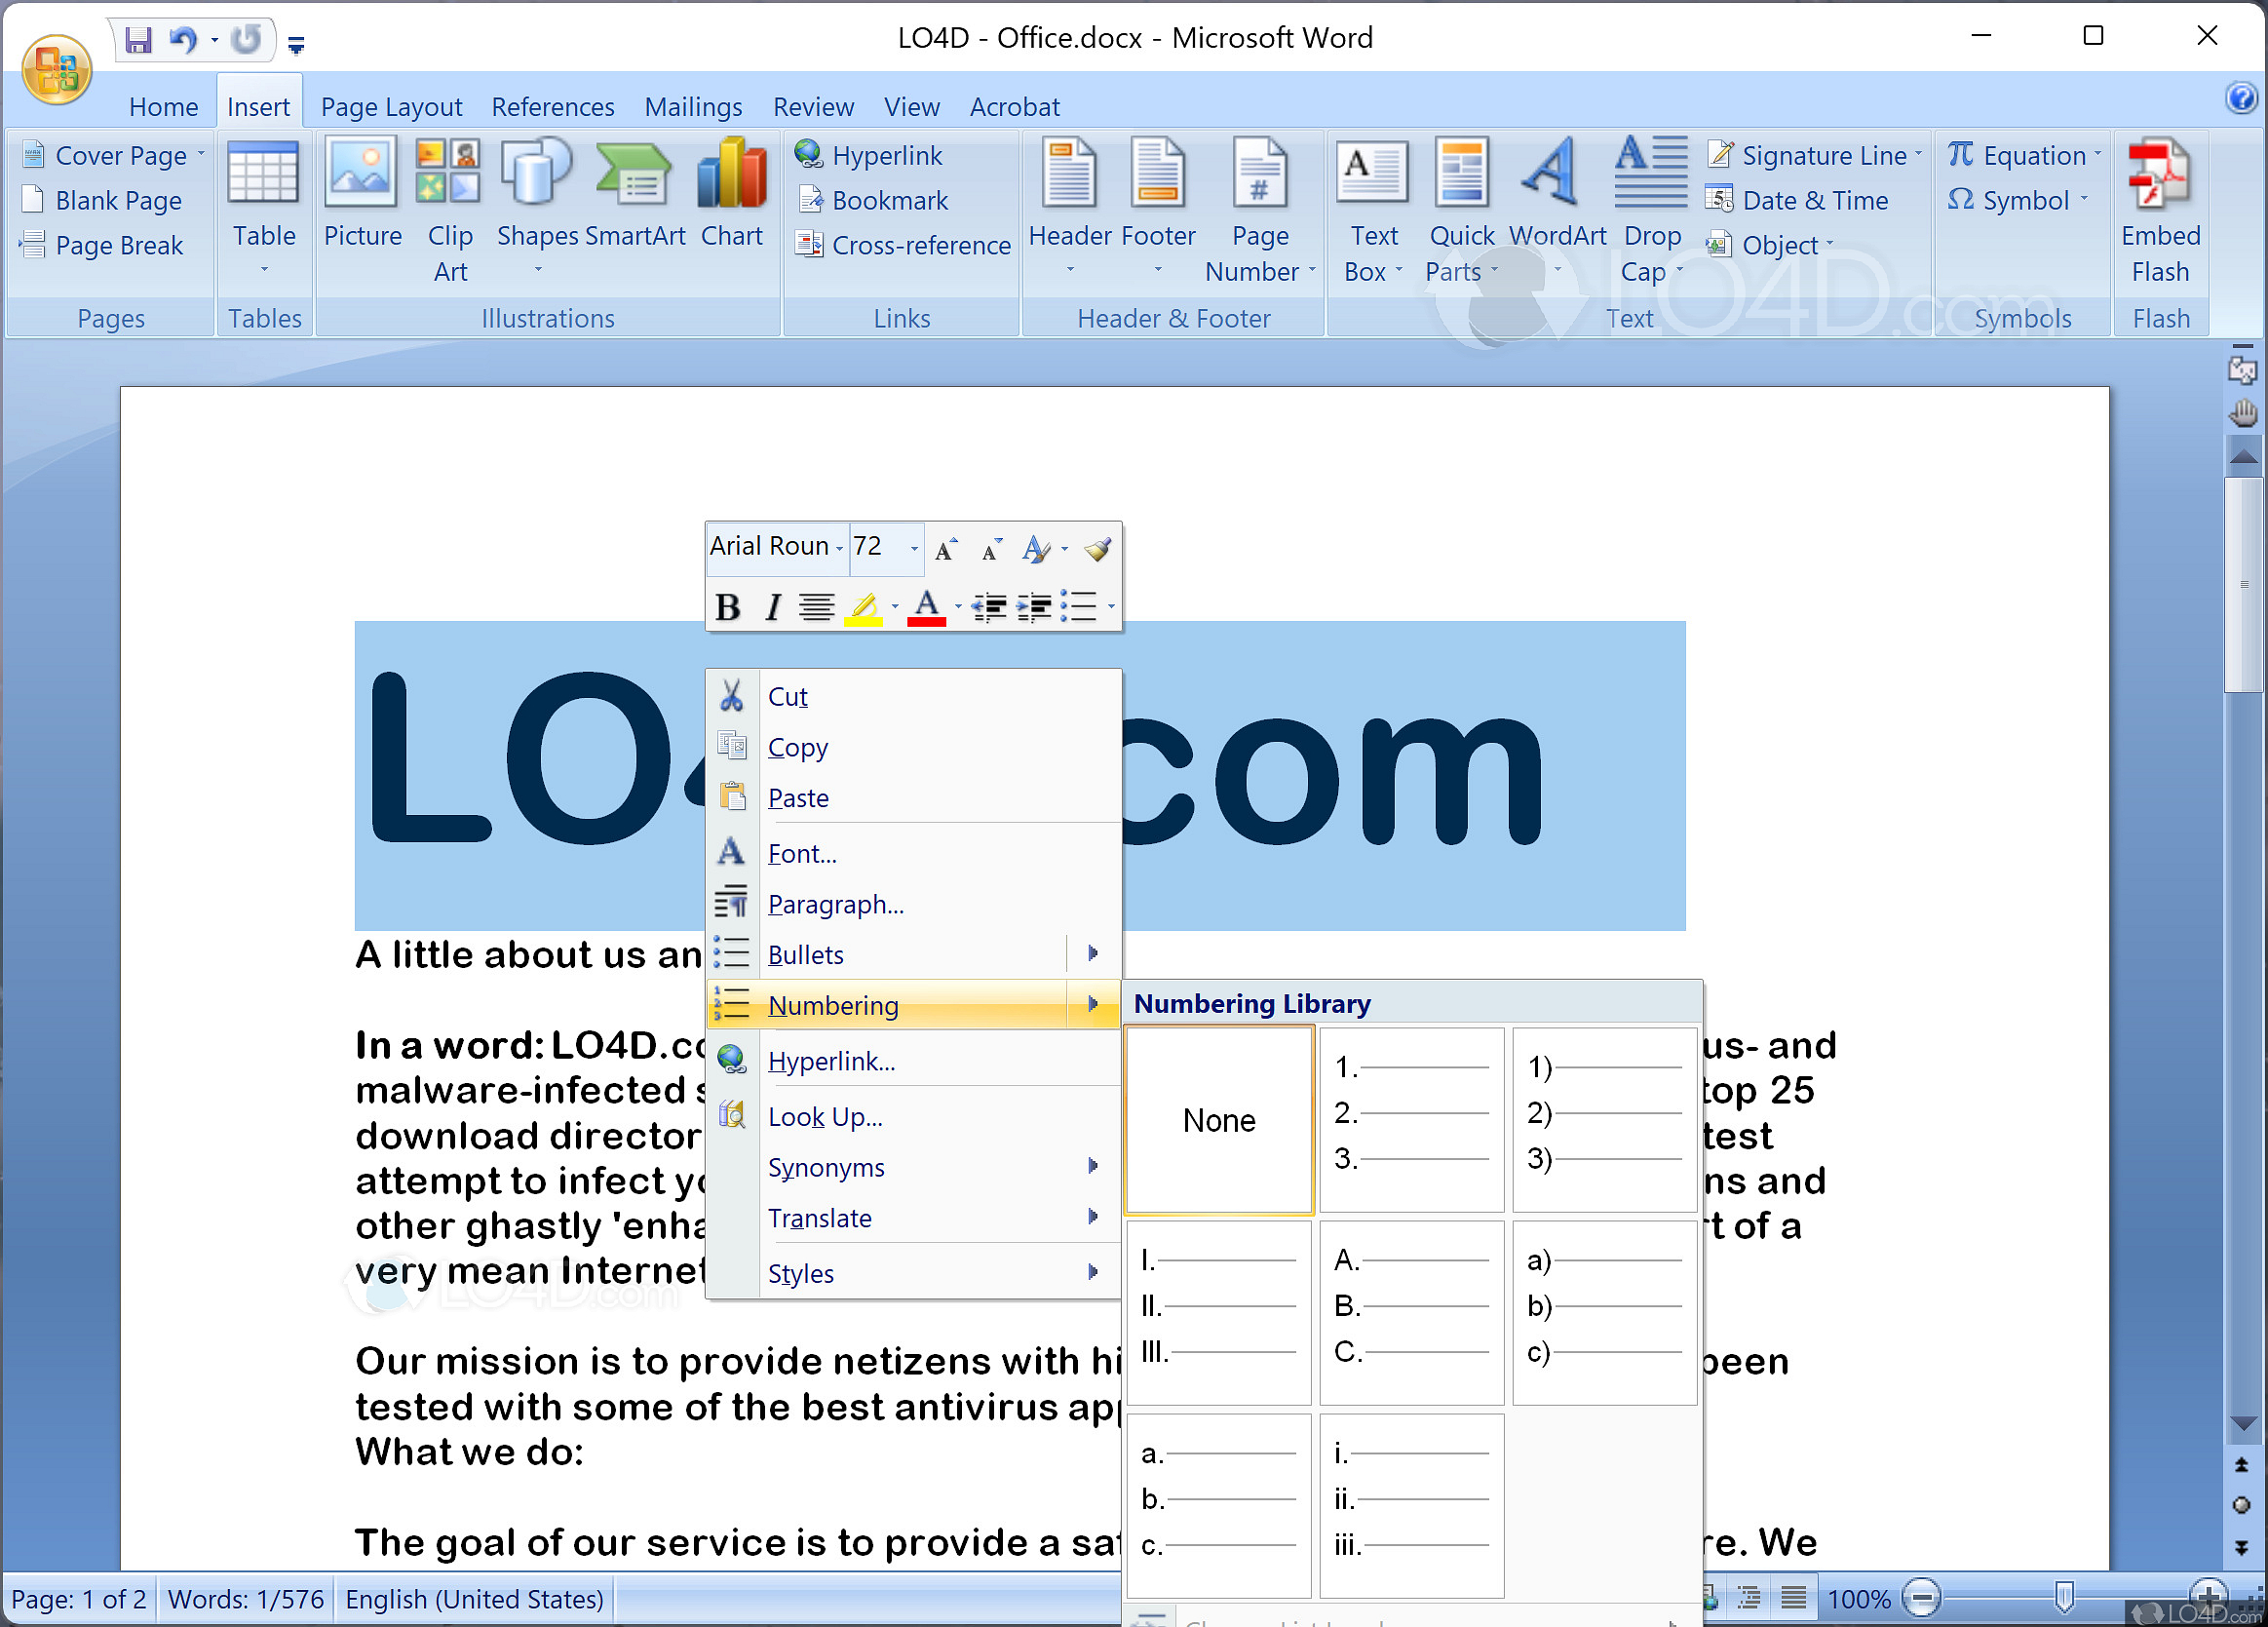The width and height of the screenshot is (2268, 1627).
Task: Expand the Equation dropdown arrow
Action: click(2097, 155)
